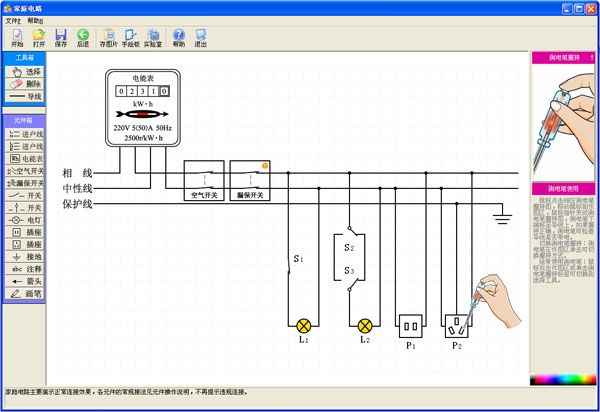
Task: Click the 保存 save toolbar icon
Action: point(61,39)
